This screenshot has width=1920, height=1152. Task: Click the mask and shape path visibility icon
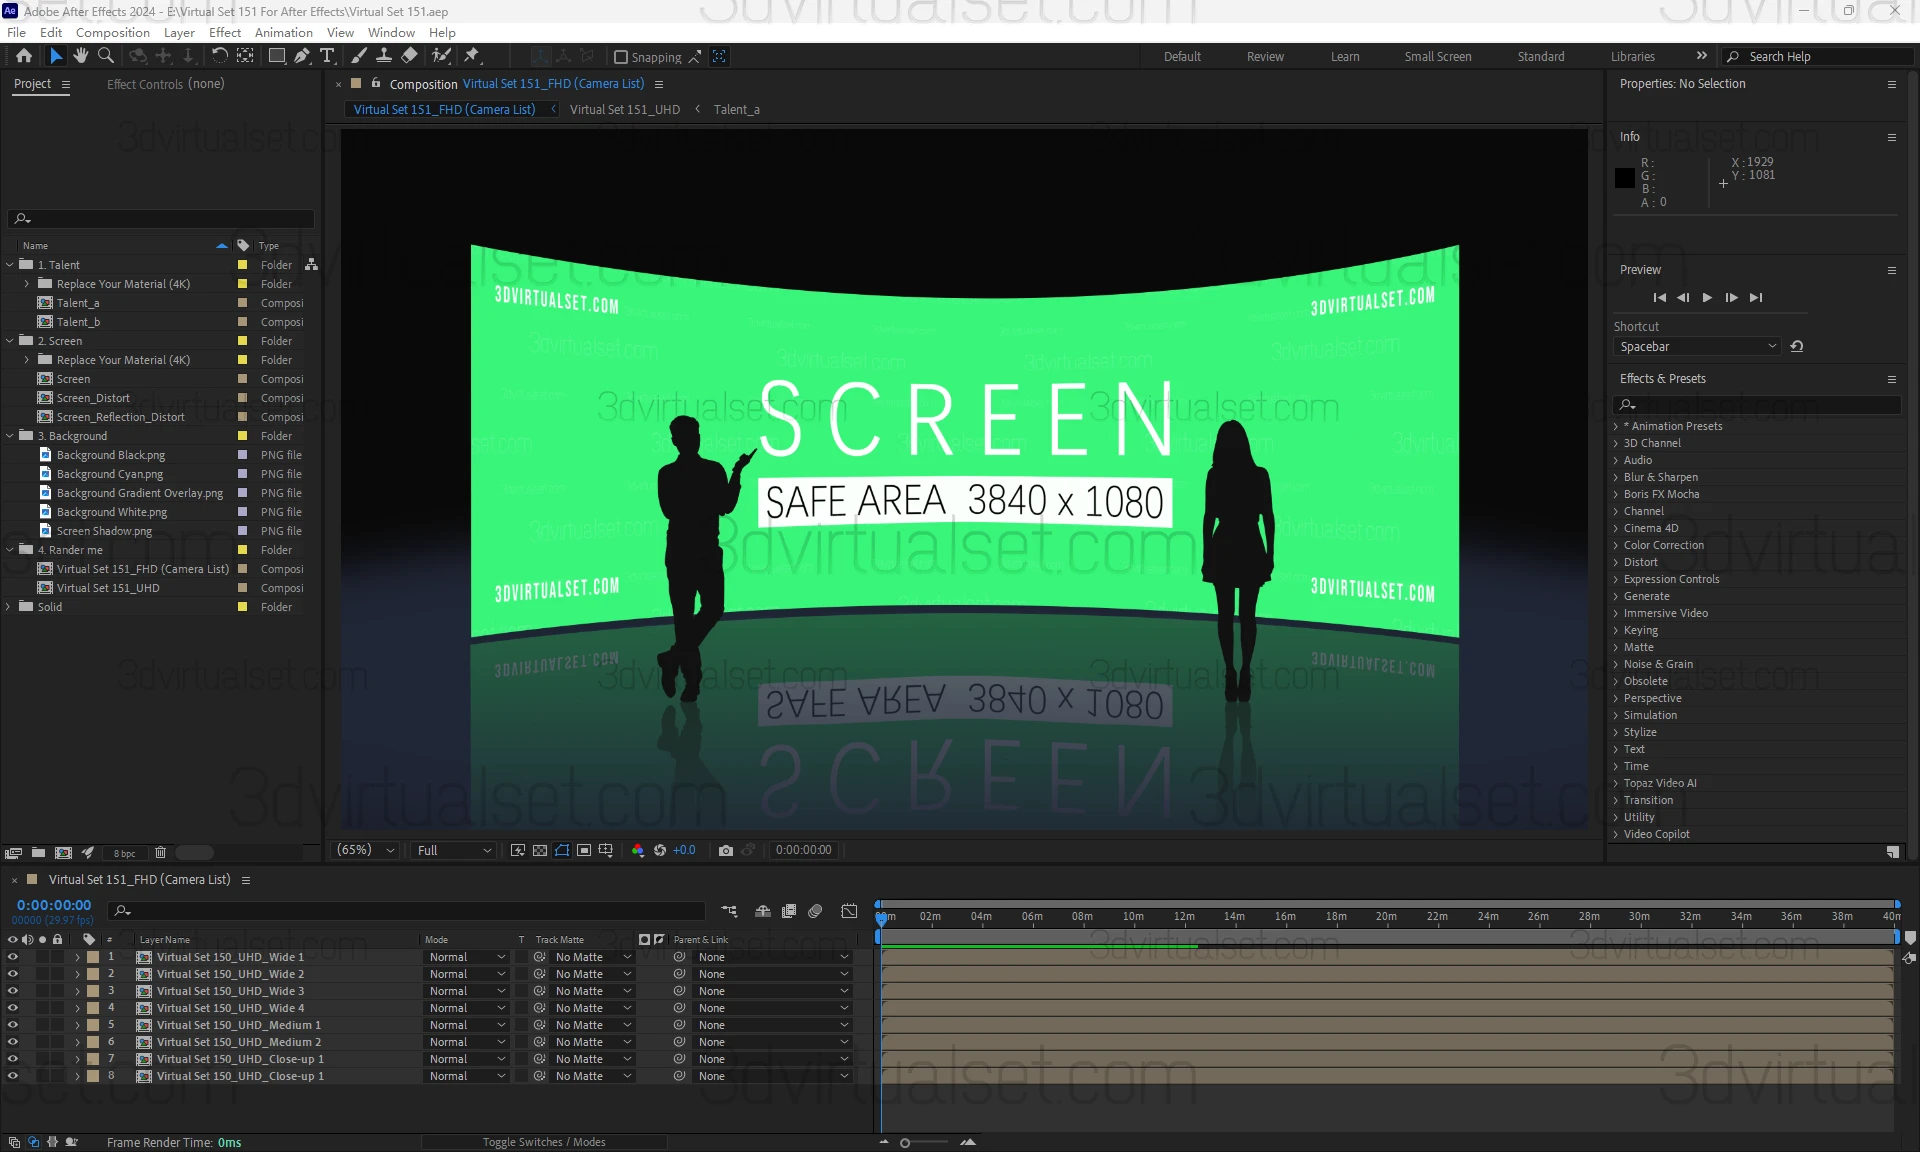point(562,850)
